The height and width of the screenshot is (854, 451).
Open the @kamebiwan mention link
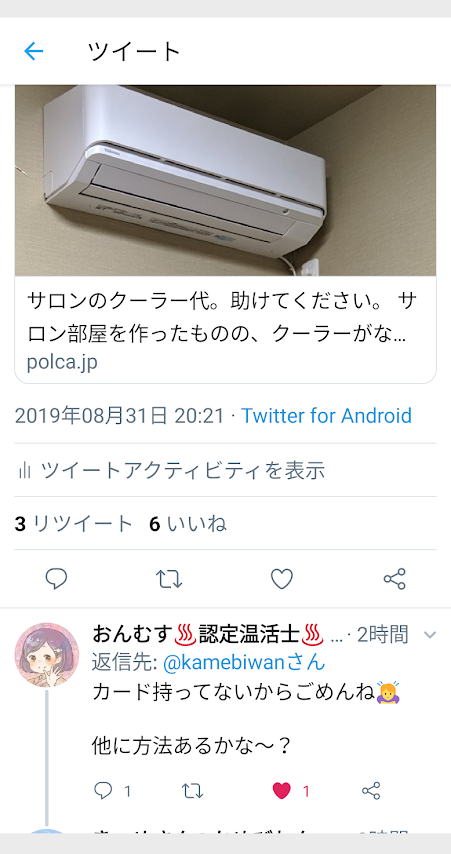244,663
